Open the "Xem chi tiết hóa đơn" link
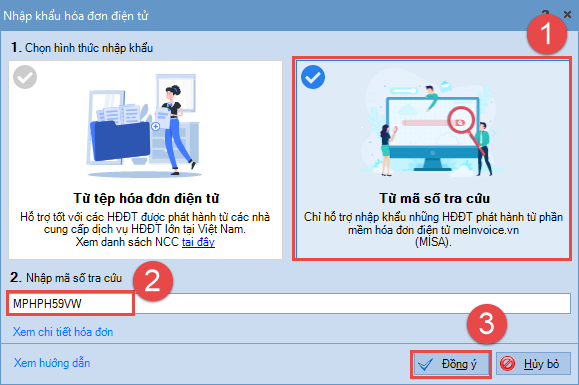579x385 pixels. click(x=63, y=332)
